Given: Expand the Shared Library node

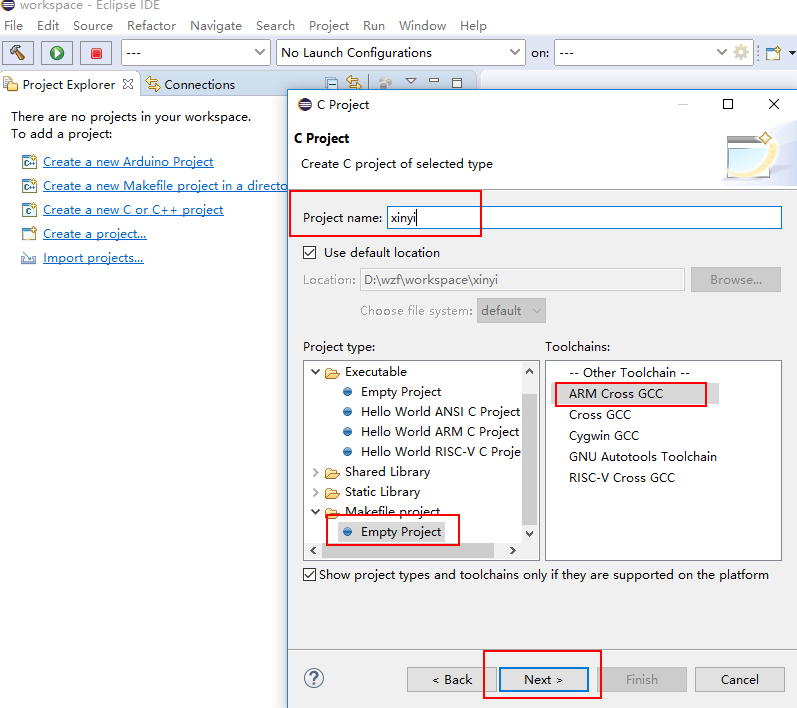Looking at the screenshot, I should click(x=316, y=472).
